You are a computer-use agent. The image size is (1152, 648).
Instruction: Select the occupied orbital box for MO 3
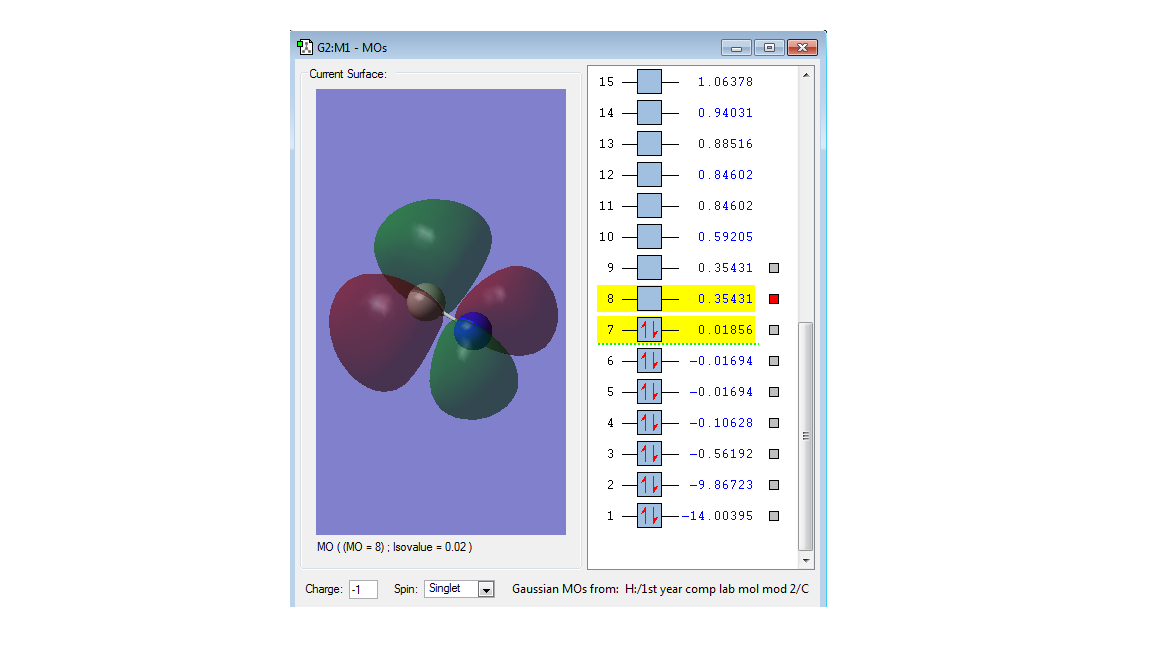pos(649,454)
